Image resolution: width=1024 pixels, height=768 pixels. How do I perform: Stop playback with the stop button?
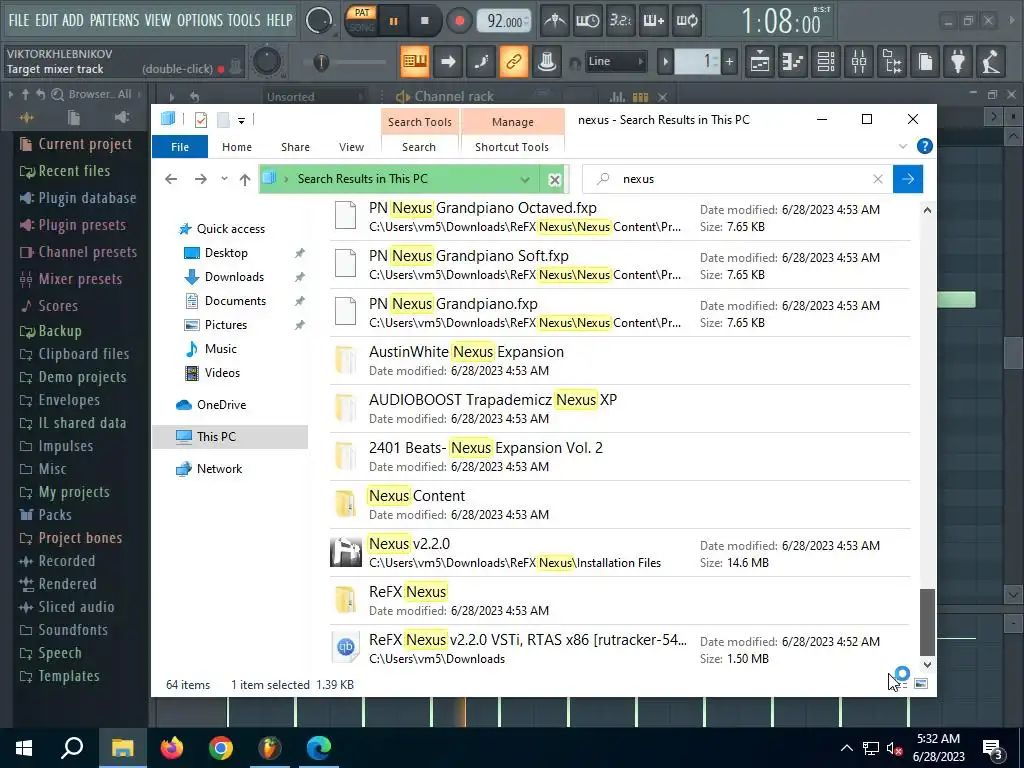(424, 21)
